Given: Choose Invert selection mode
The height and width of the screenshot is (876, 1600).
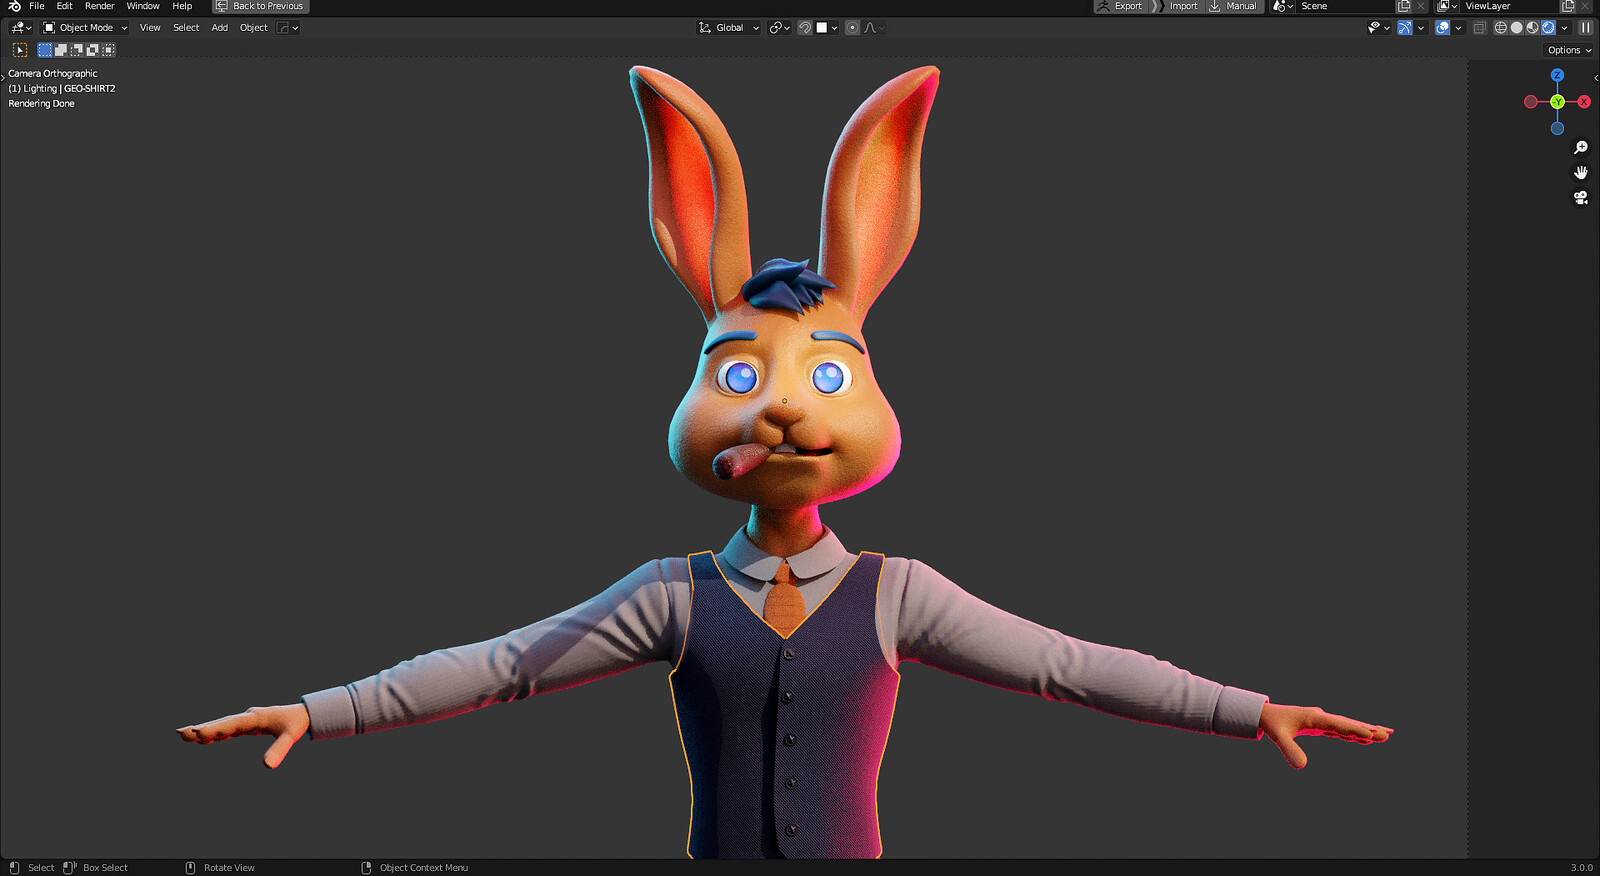Looking at the screenshot, I should pos(93,50).
